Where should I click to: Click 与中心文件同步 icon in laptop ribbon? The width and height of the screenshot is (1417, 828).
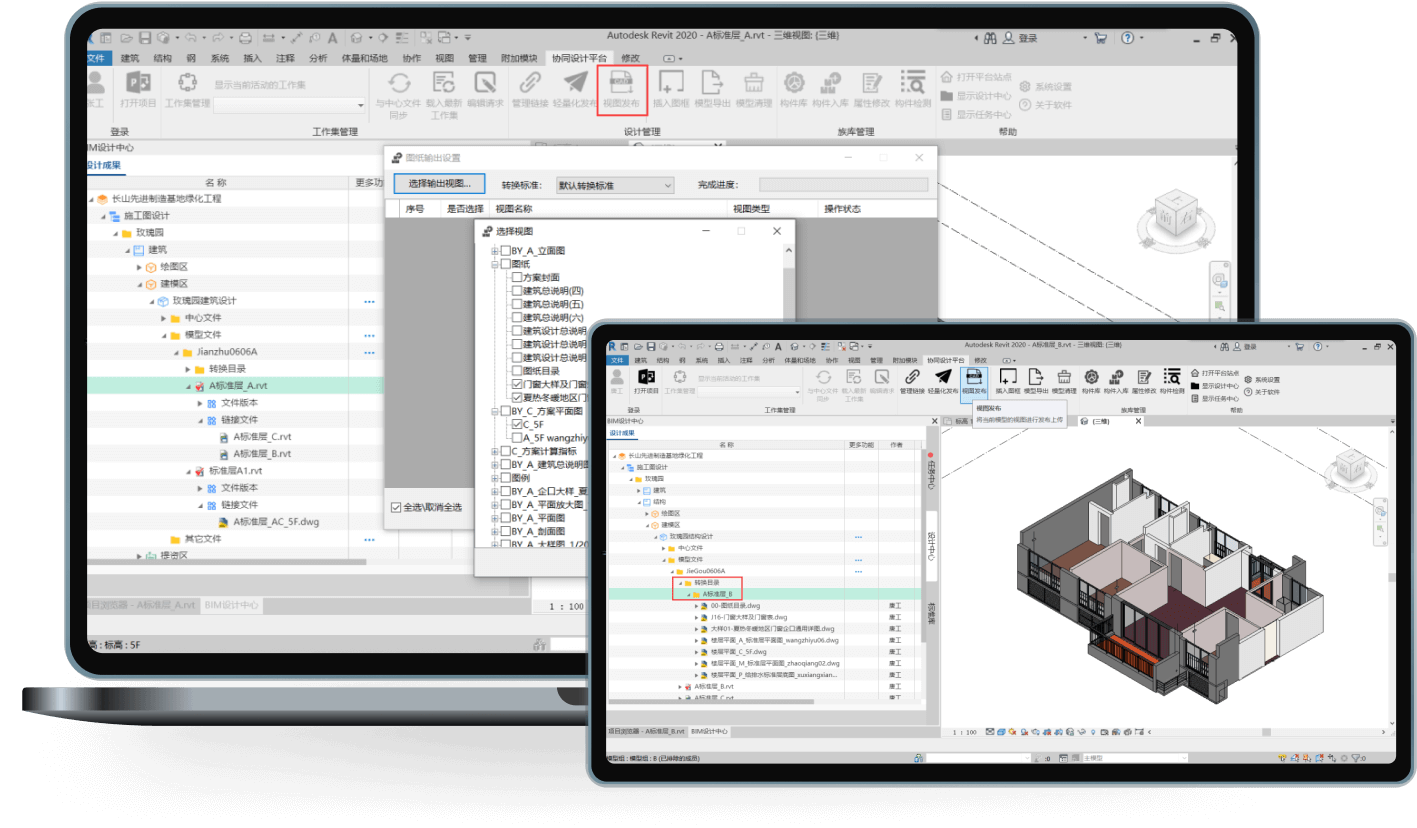click(399, 83)
